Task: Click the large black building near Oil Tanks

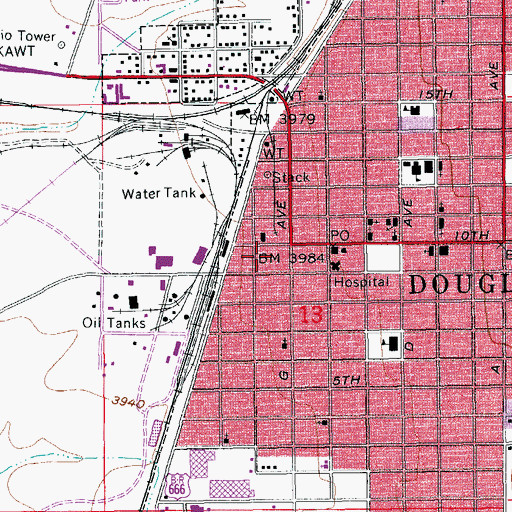Action: click(x=134, y=302)
